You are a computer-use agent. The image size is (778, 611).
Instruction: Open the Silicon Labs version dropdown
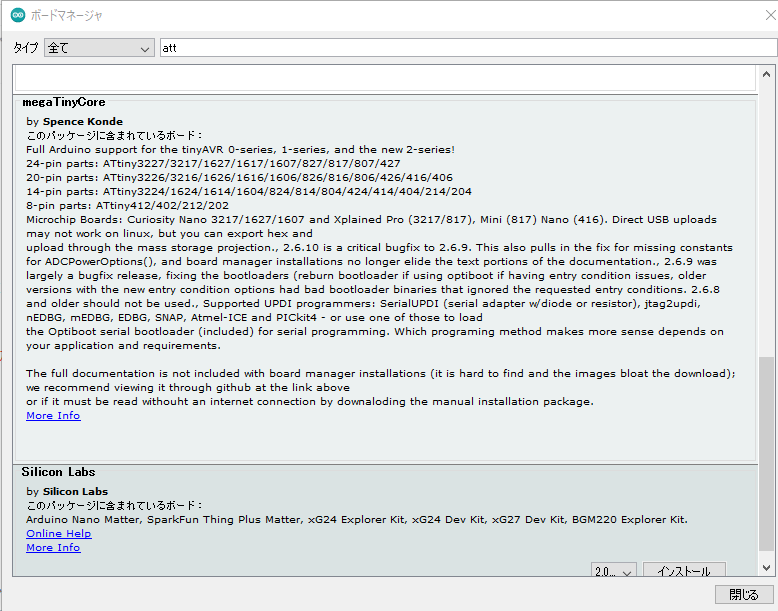point(613,570)
